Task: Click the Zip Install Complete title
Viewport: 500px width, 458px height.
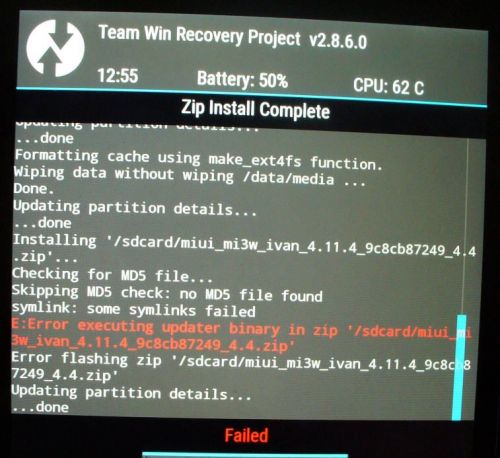Action: tap(255, 109)
